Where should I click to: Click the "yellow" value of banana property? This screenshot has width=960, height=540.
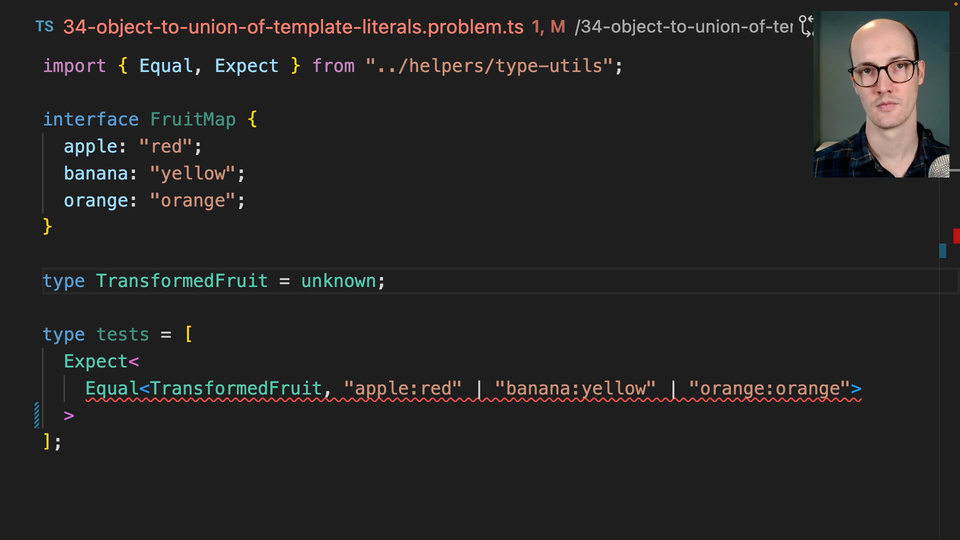pos(192,173)
